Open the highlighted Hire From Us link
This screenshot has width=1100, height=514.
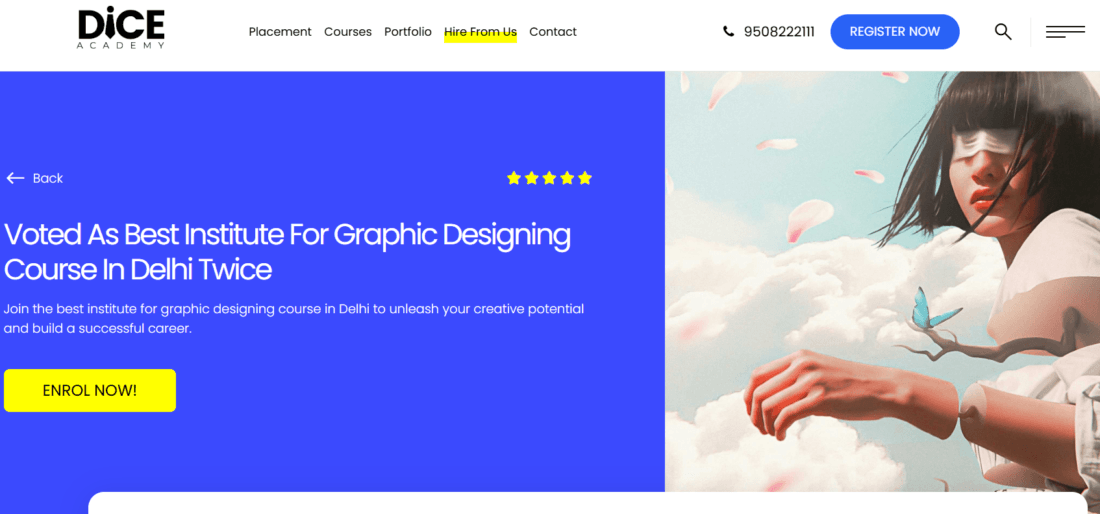[x=480, y=32]
